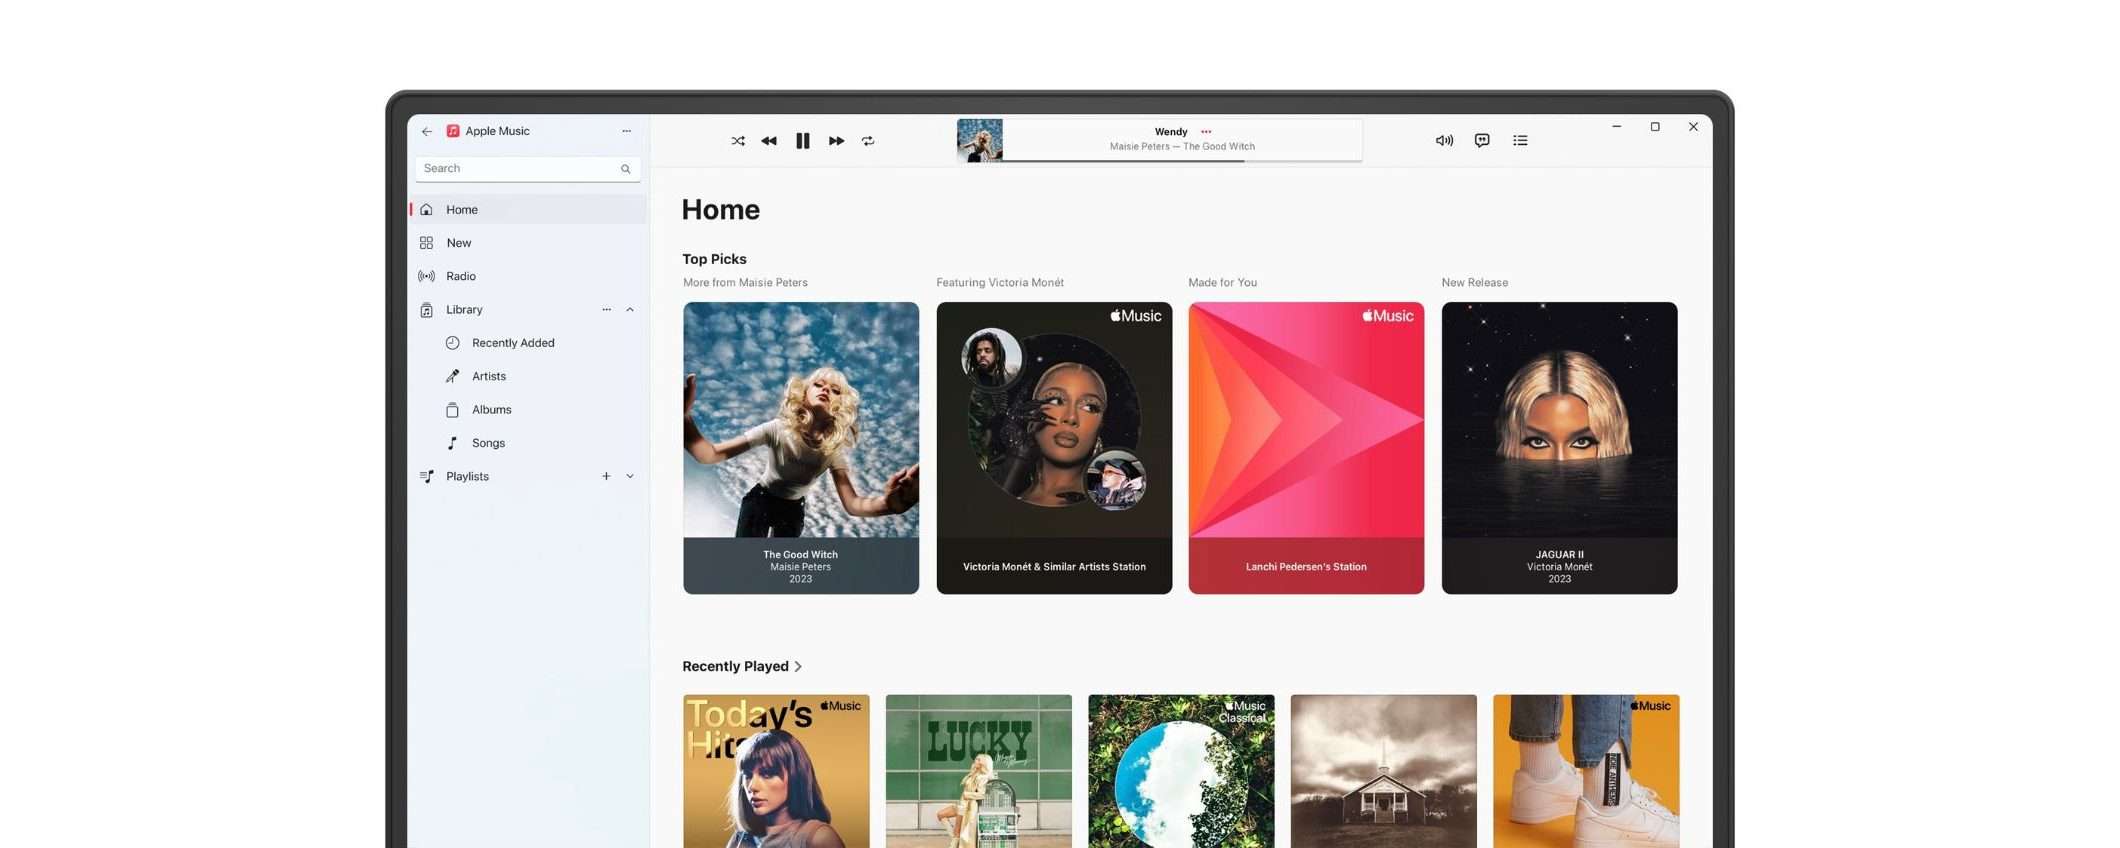Click Maisie Peters — The Good Witch text
The height and width of the screenshot is (848, 2120).
click(x=1182, y=146)
